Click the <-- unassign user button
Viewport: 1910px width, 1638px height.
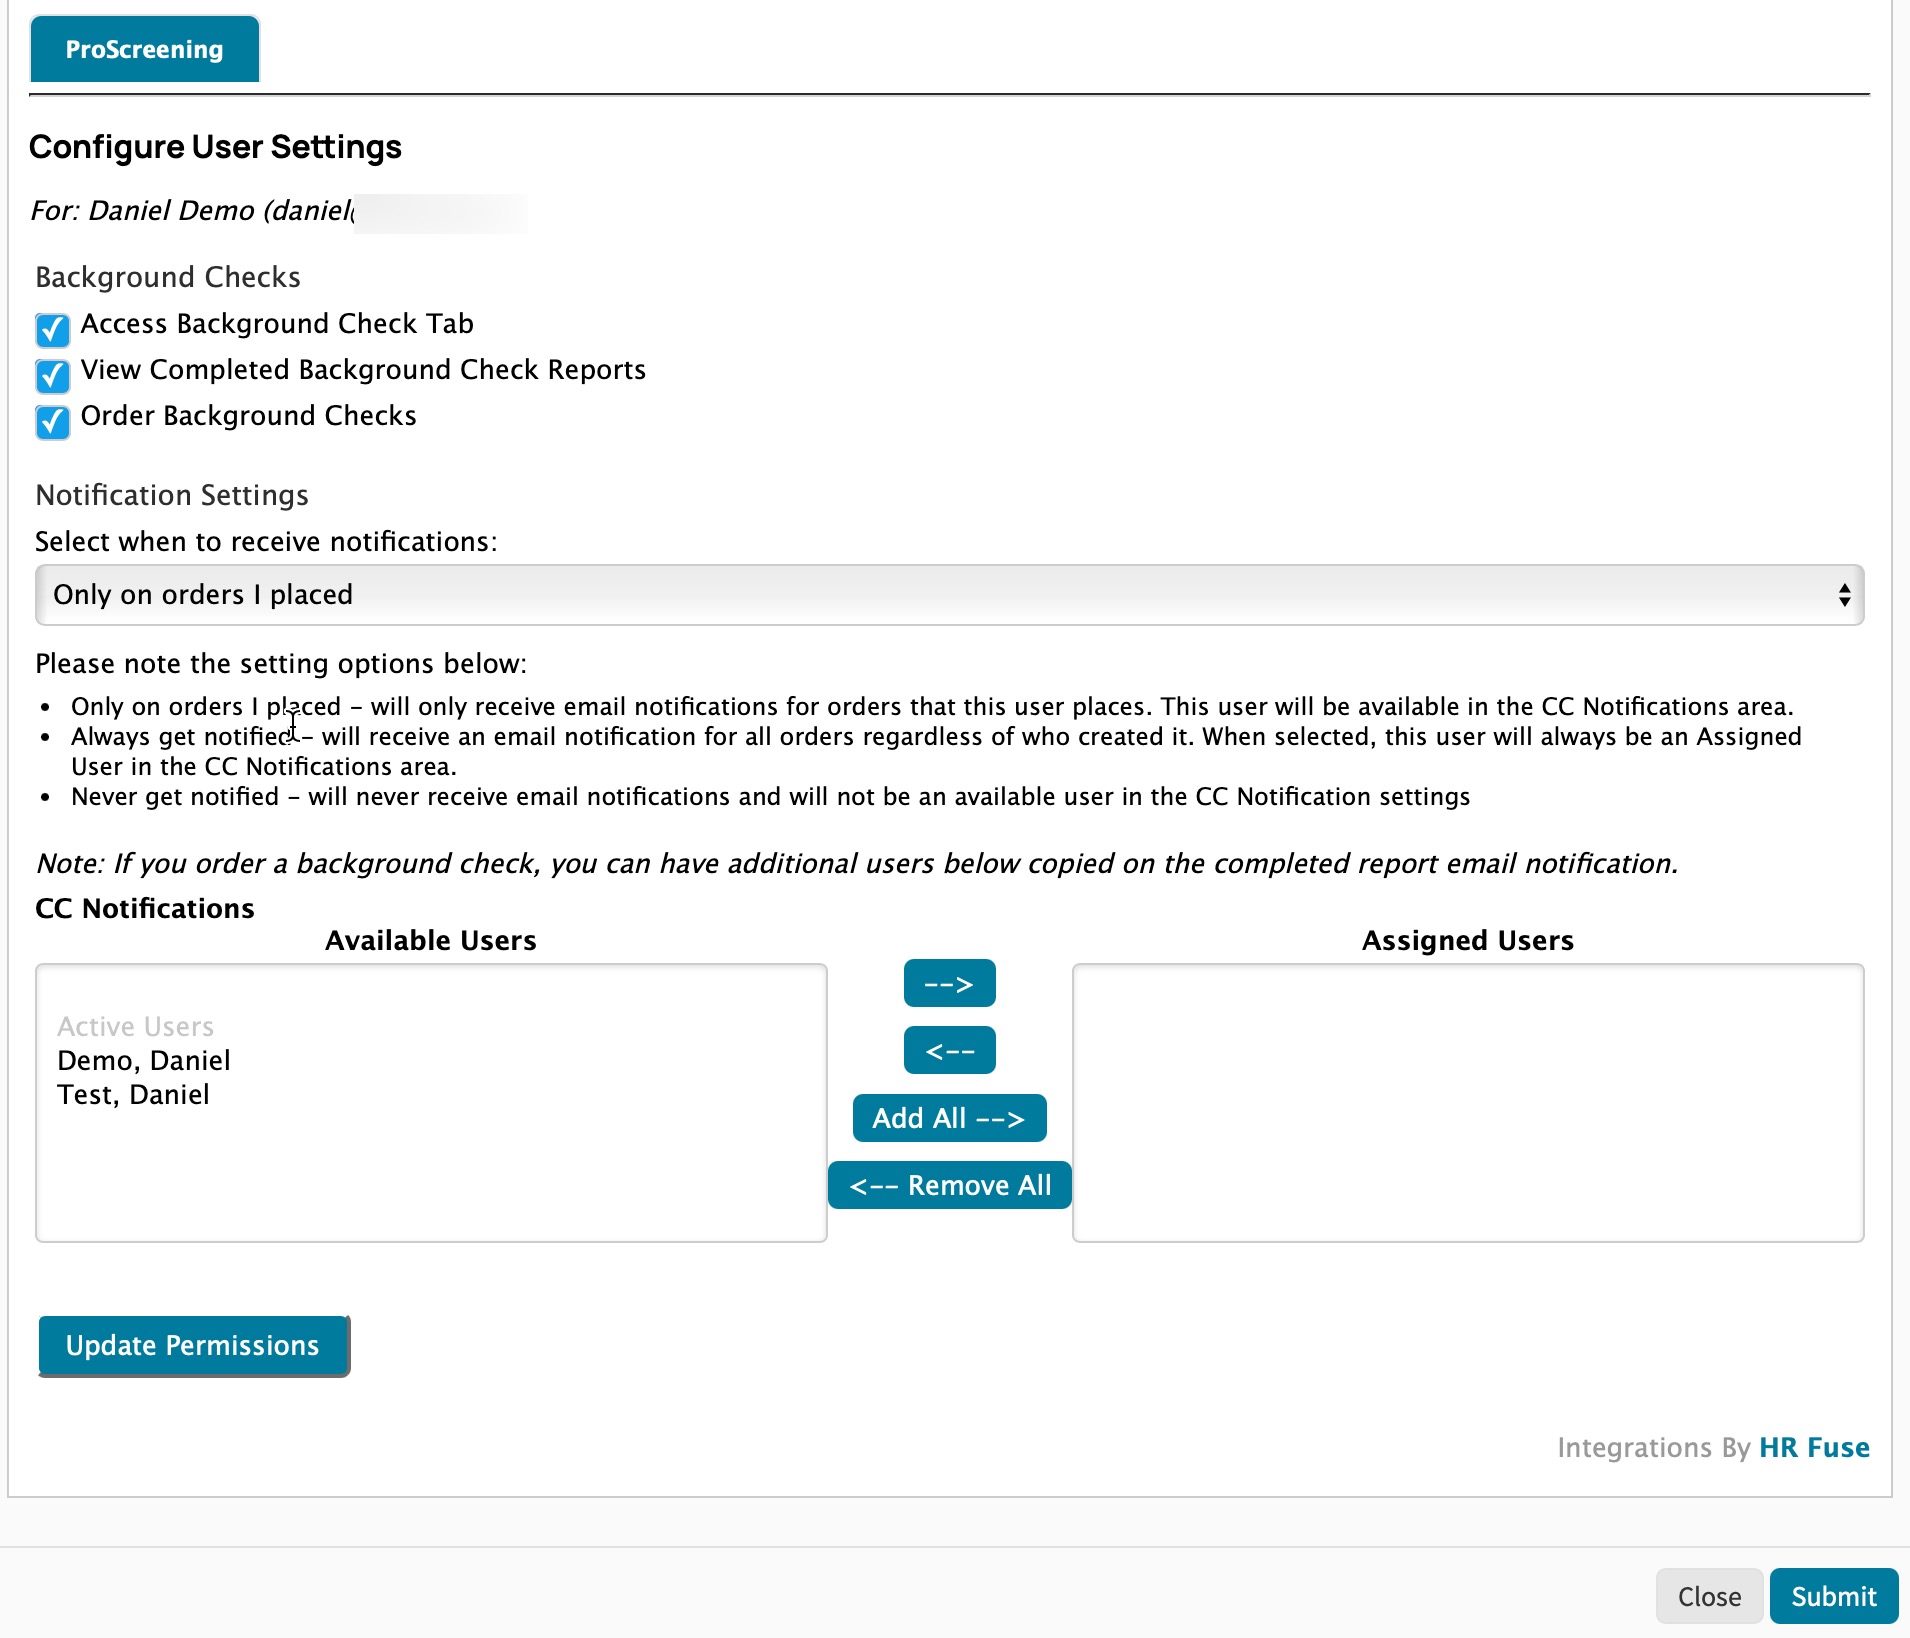pos(949,1050)
